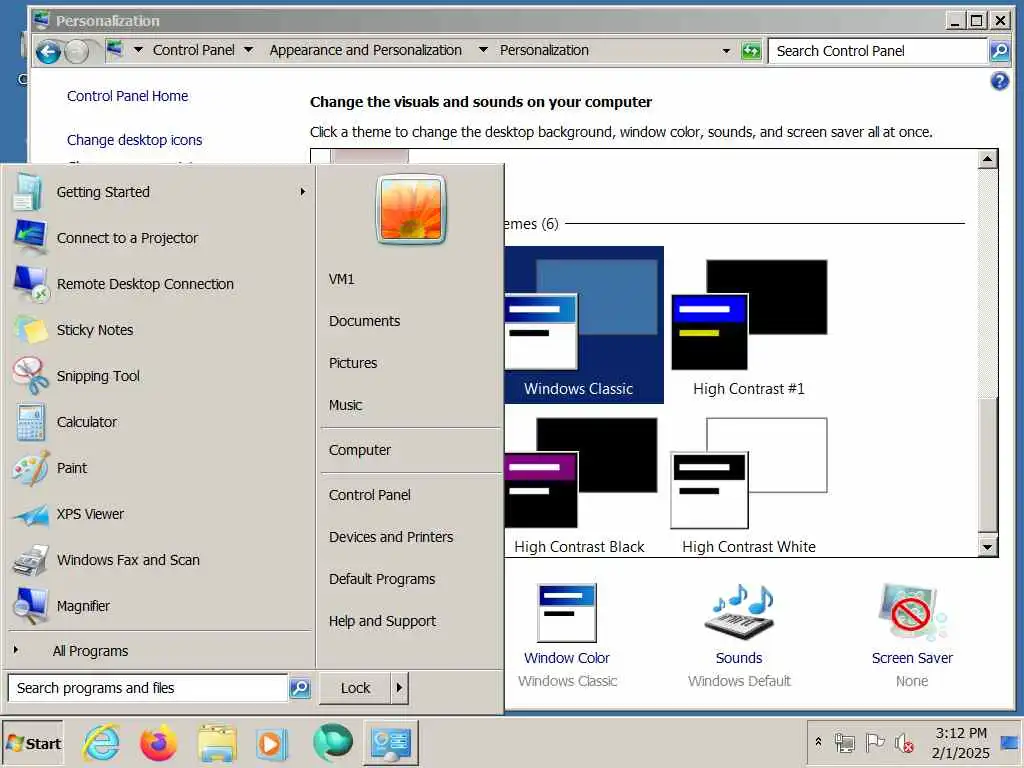Click the network tray icon
This screenshot has height=768, width=1024.
(844, 743)
